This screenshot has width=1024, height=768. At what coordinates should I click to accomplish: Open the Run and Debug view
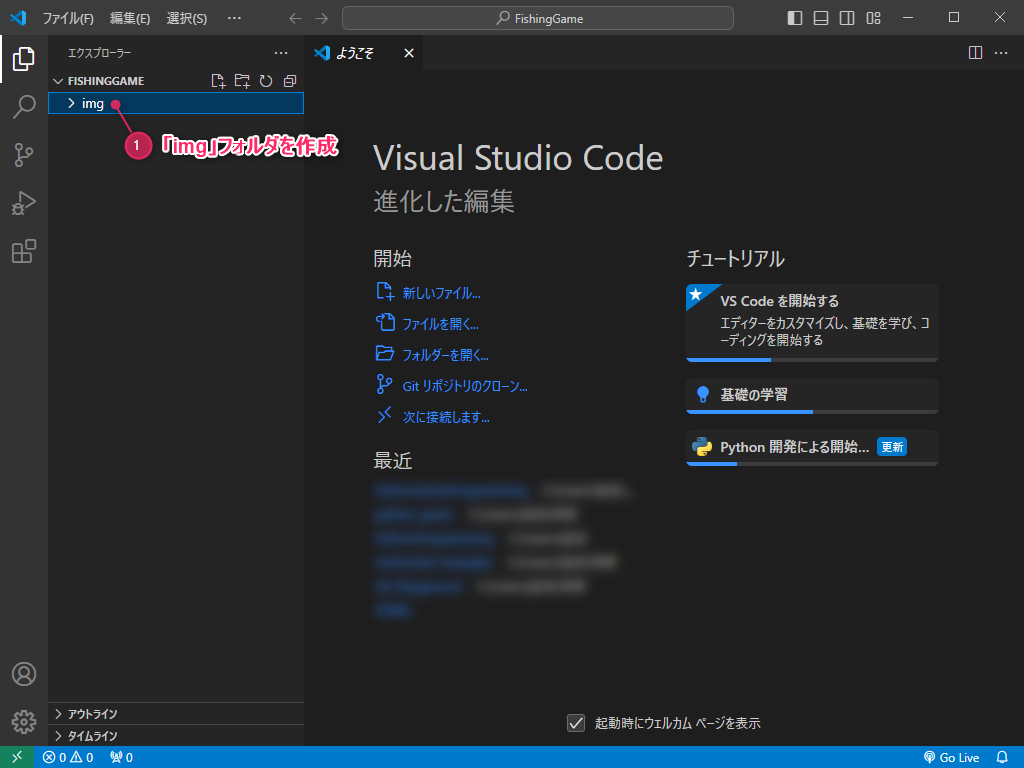click(24, 204)
